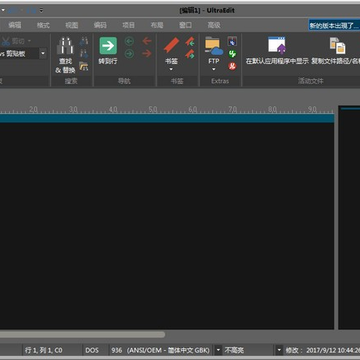Click the find-in-files folder icon in 搜索

coord(84,66)
